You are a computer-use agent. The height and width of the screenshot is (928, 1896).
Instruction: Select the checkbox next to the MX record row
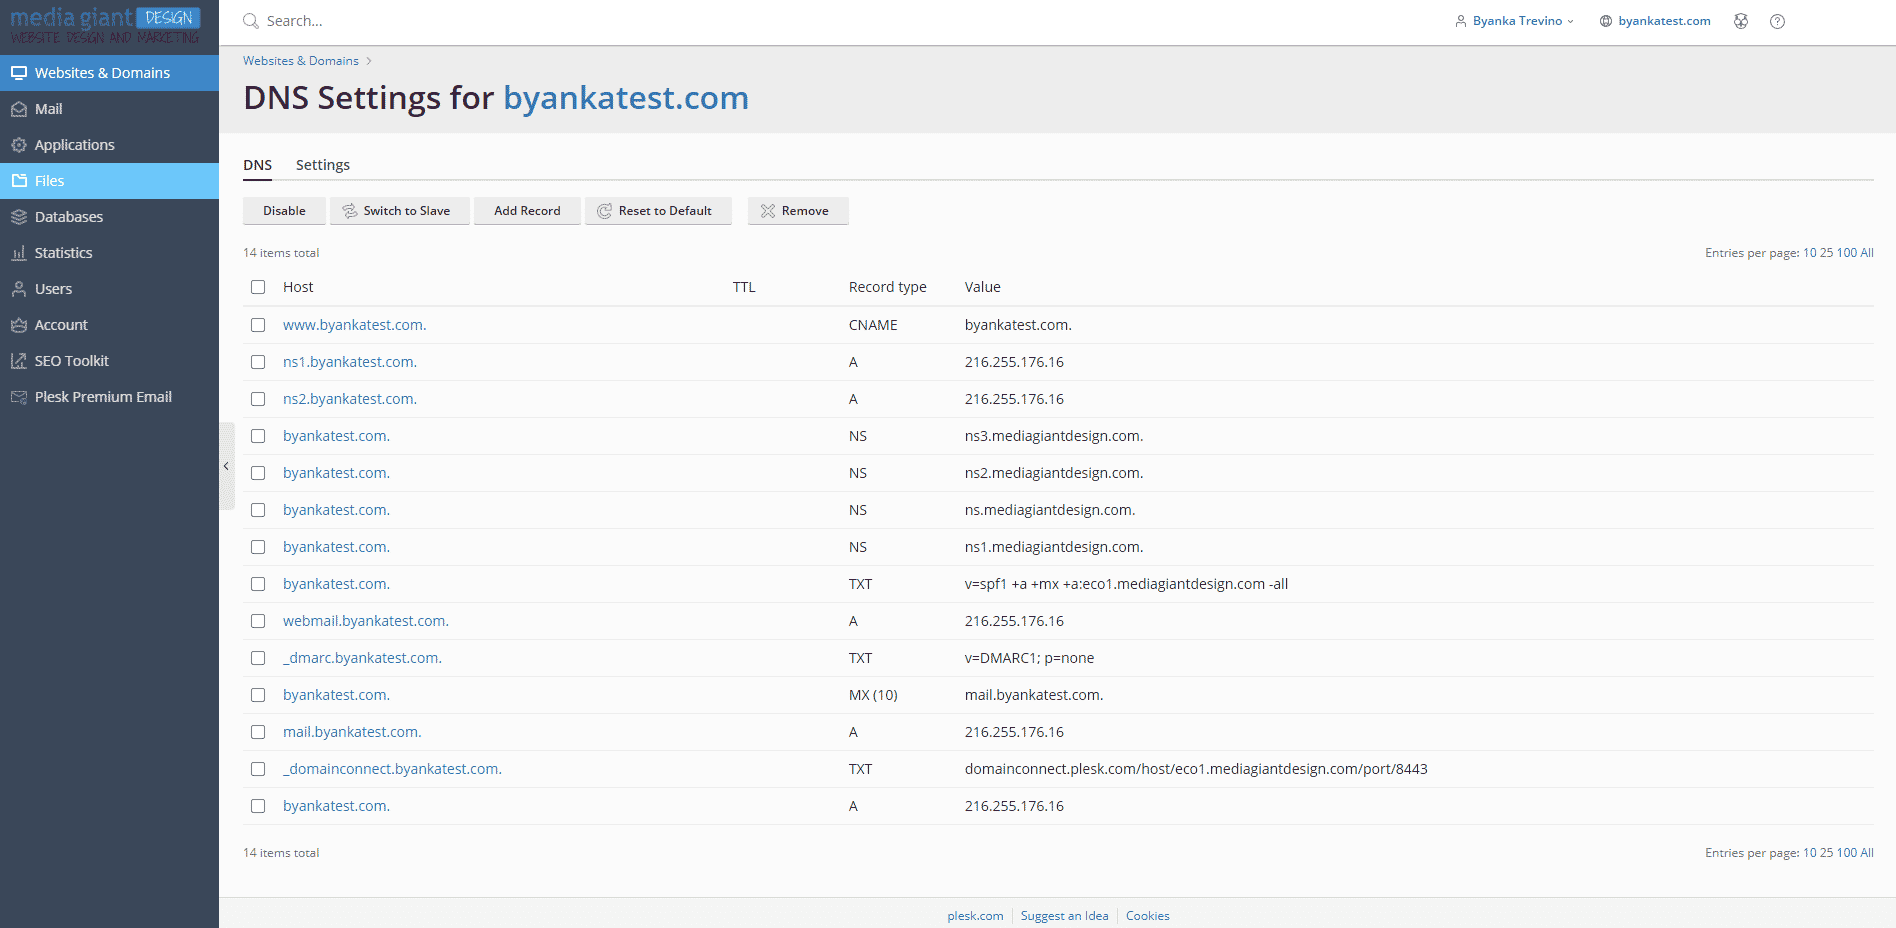pos(258,695)
